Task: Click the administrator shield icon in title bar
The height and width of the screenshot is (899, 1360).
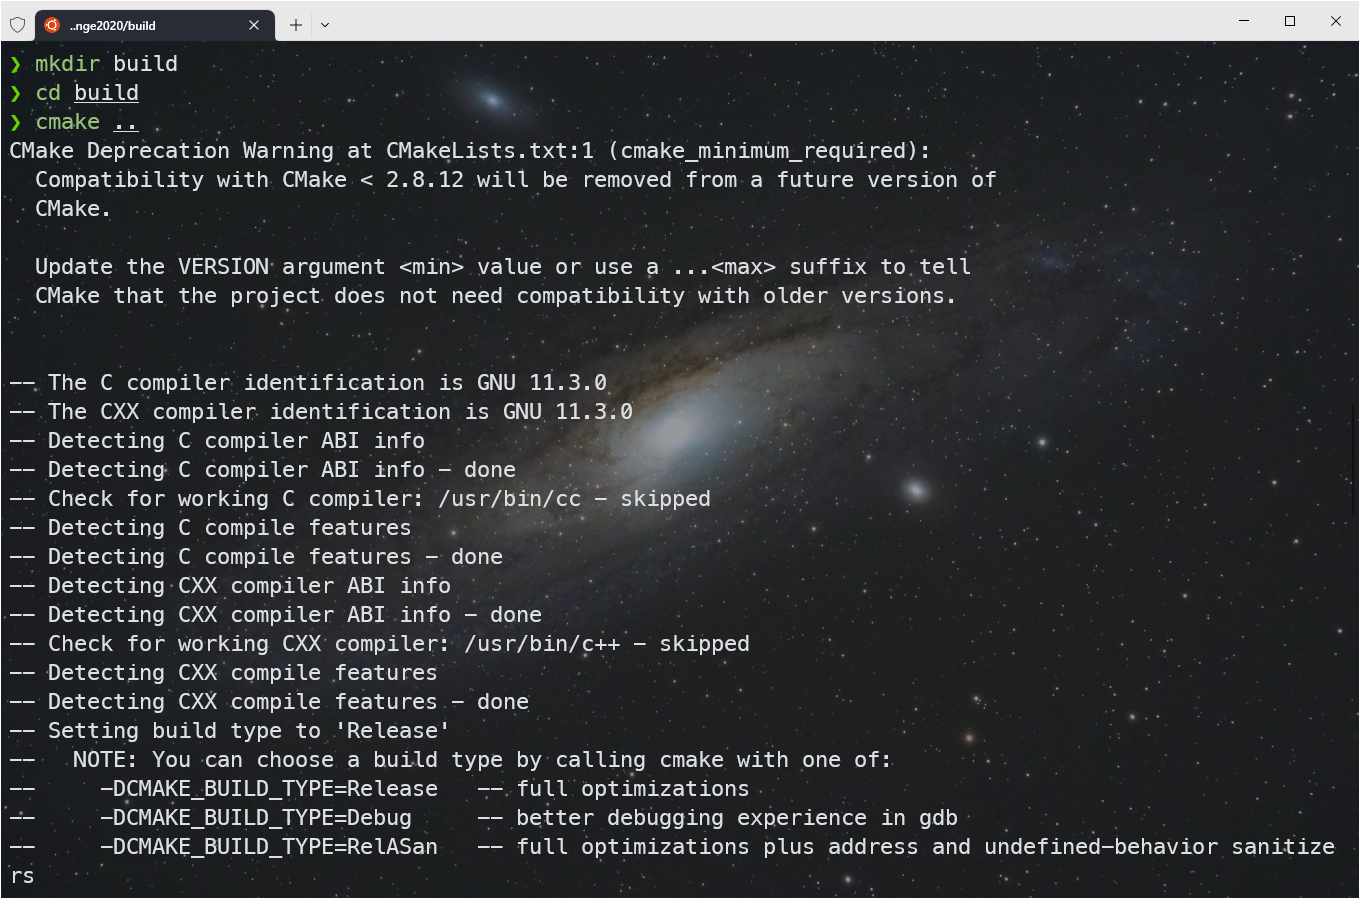Action: click(x=18, y=25)
